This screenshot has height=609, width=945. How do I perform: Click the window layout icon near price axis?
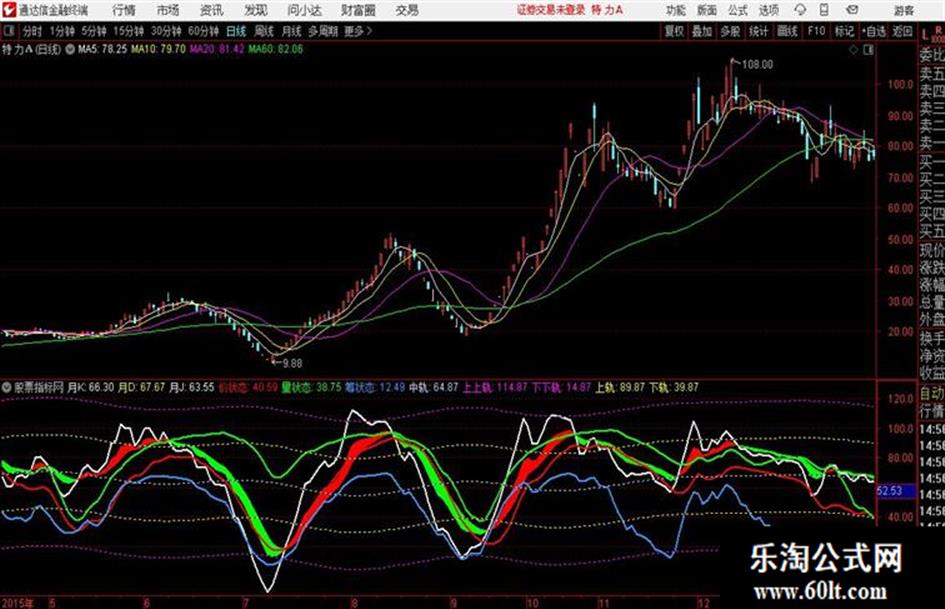point(868,50)
